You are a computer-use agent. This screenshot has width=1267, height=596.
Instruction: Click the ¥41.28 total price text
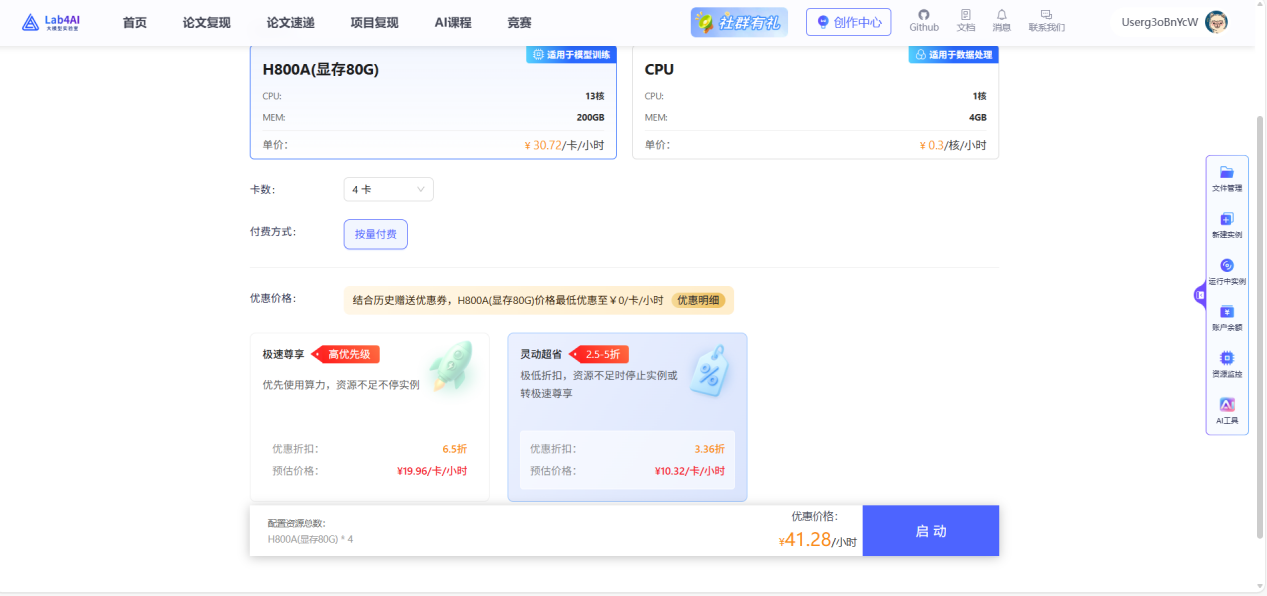tap(805, 540)
